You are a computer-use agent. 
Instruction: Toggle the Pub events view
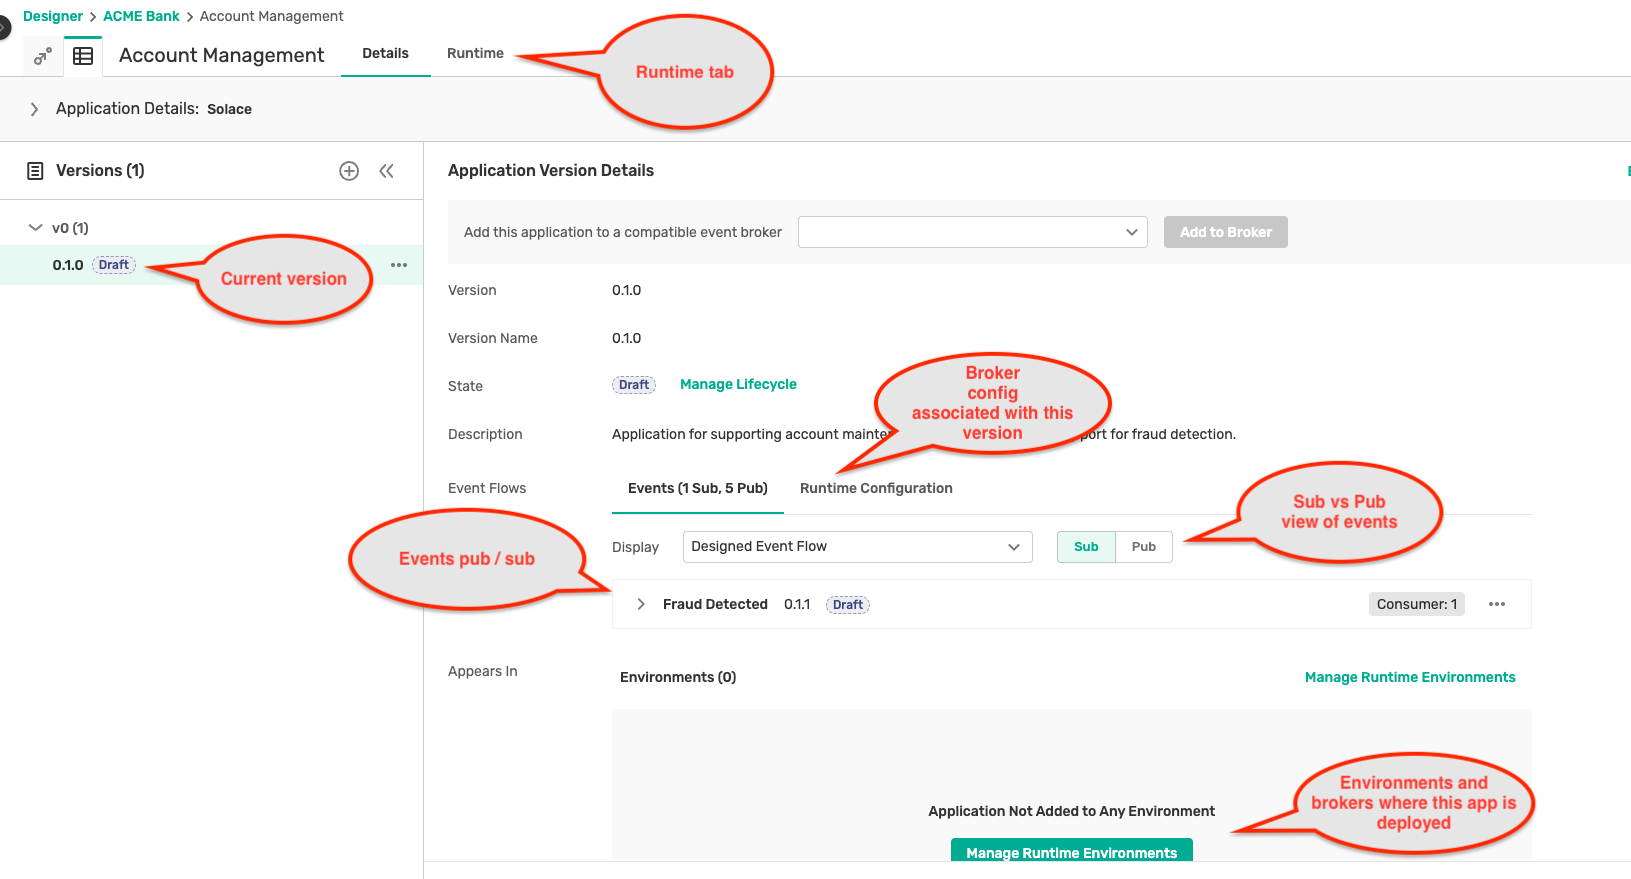tap(1143, 547)
